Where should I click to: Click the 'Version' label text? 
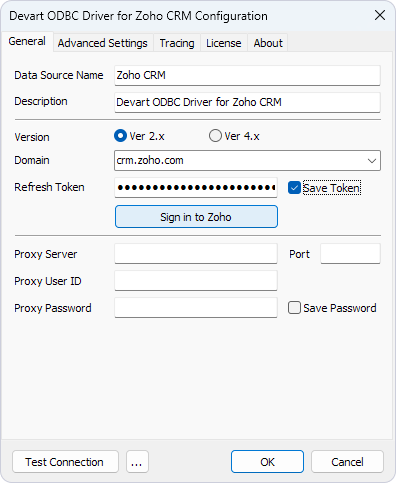pyautogui.click(x=32, y=137)
